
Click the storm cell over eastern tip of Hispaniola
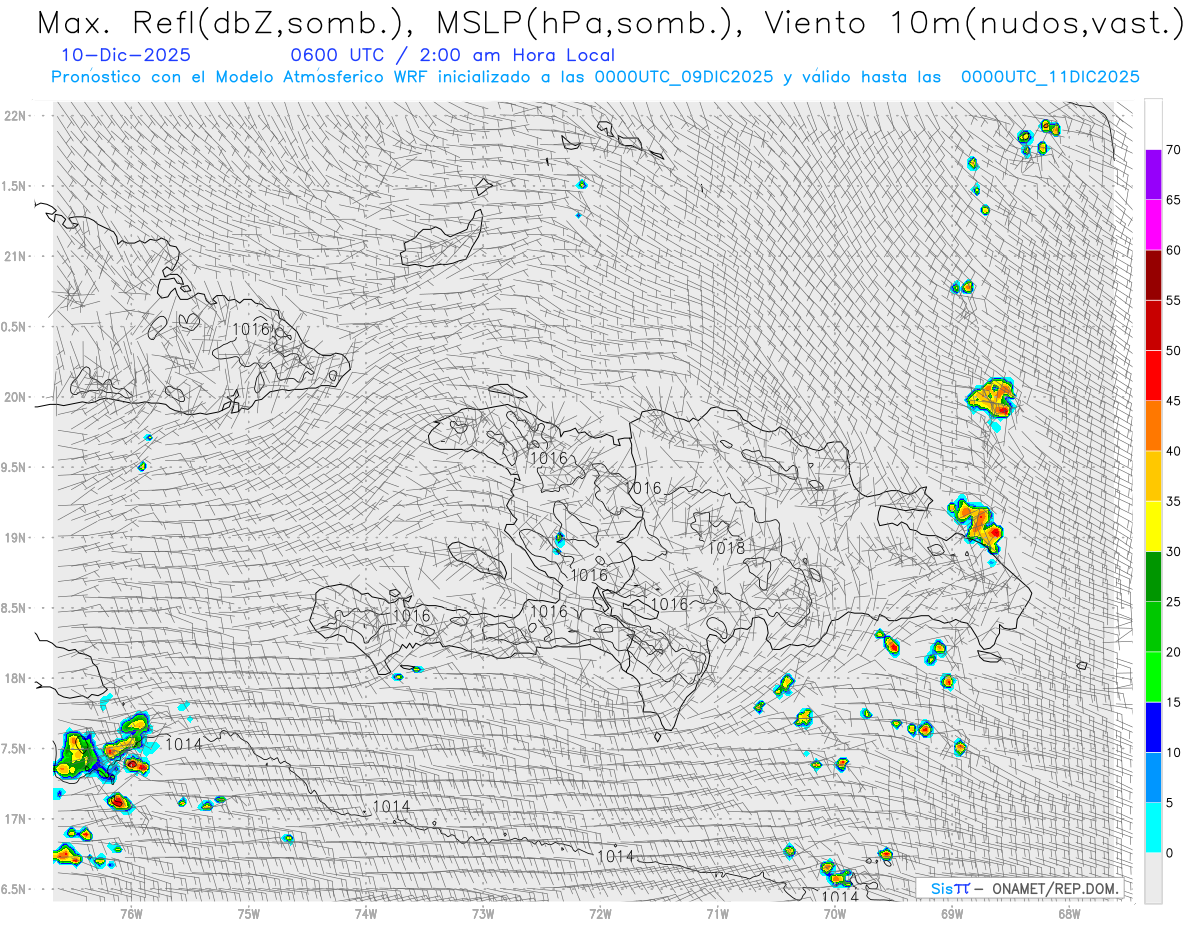coord(977,523)
